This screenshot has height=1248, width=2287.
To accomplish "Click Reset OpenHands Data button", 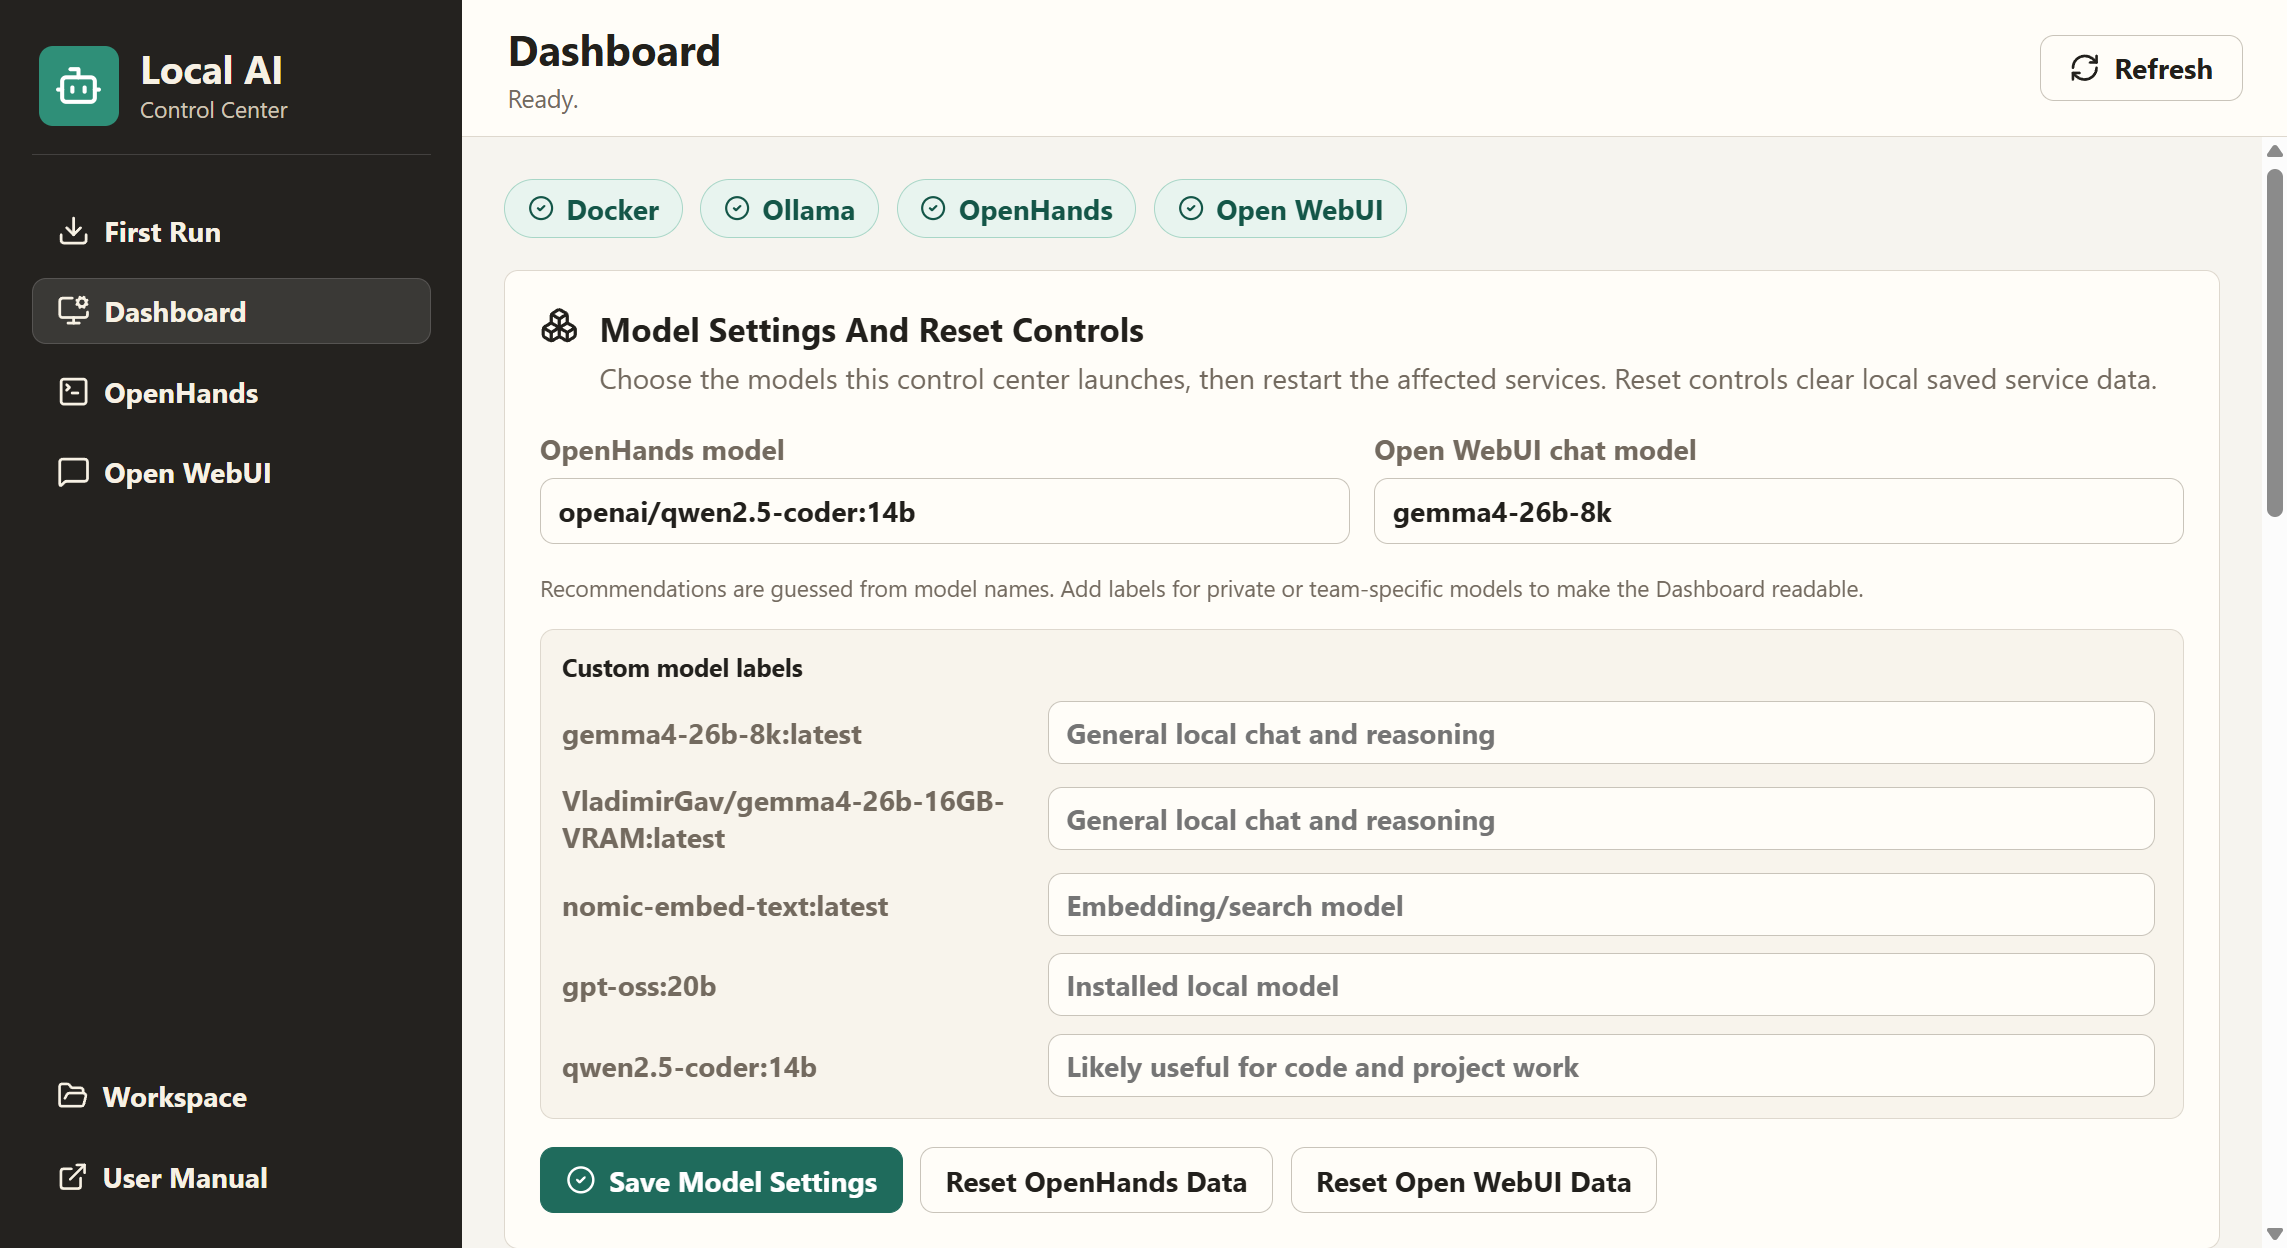I will pyautogui.click(x=1096, y=1180).
